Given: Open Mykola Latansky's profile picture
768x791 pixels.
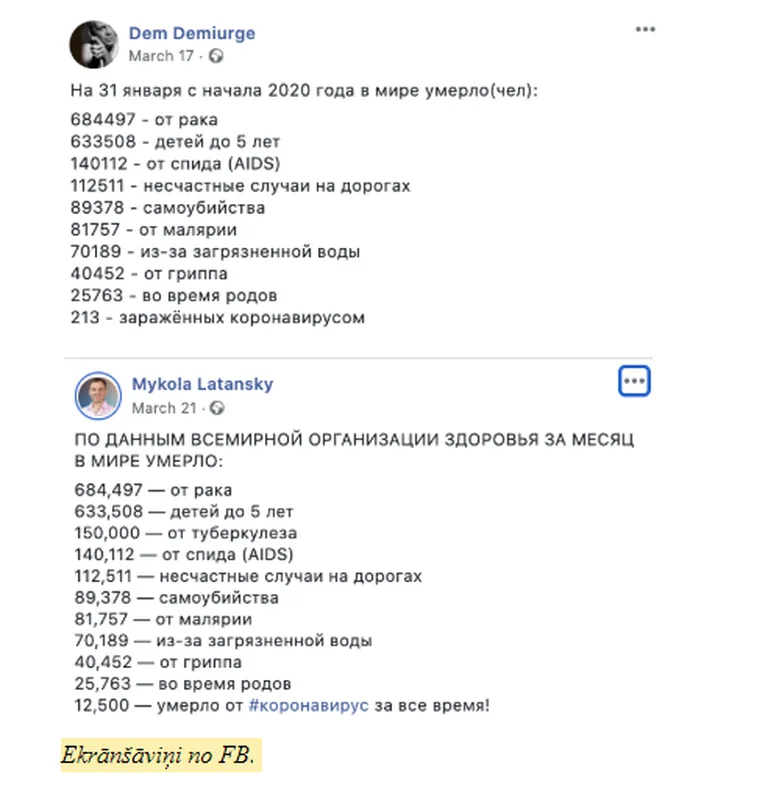Looking at the screenshot, I should 98,396.
